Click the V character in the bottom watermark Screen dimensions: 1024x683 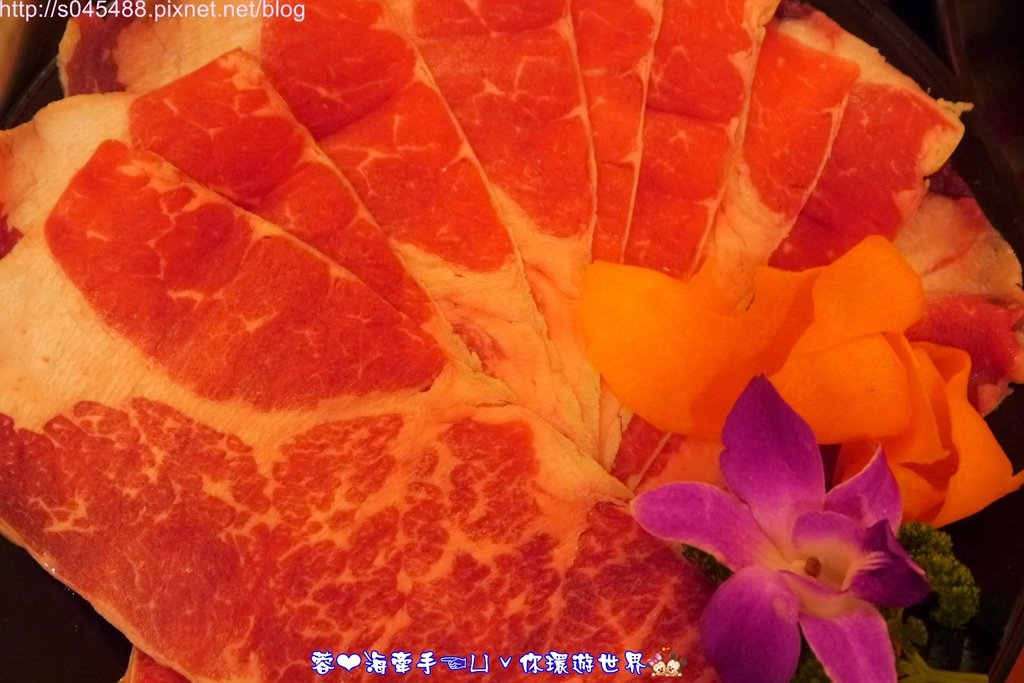pyautogui.click(x=505, y=664)
